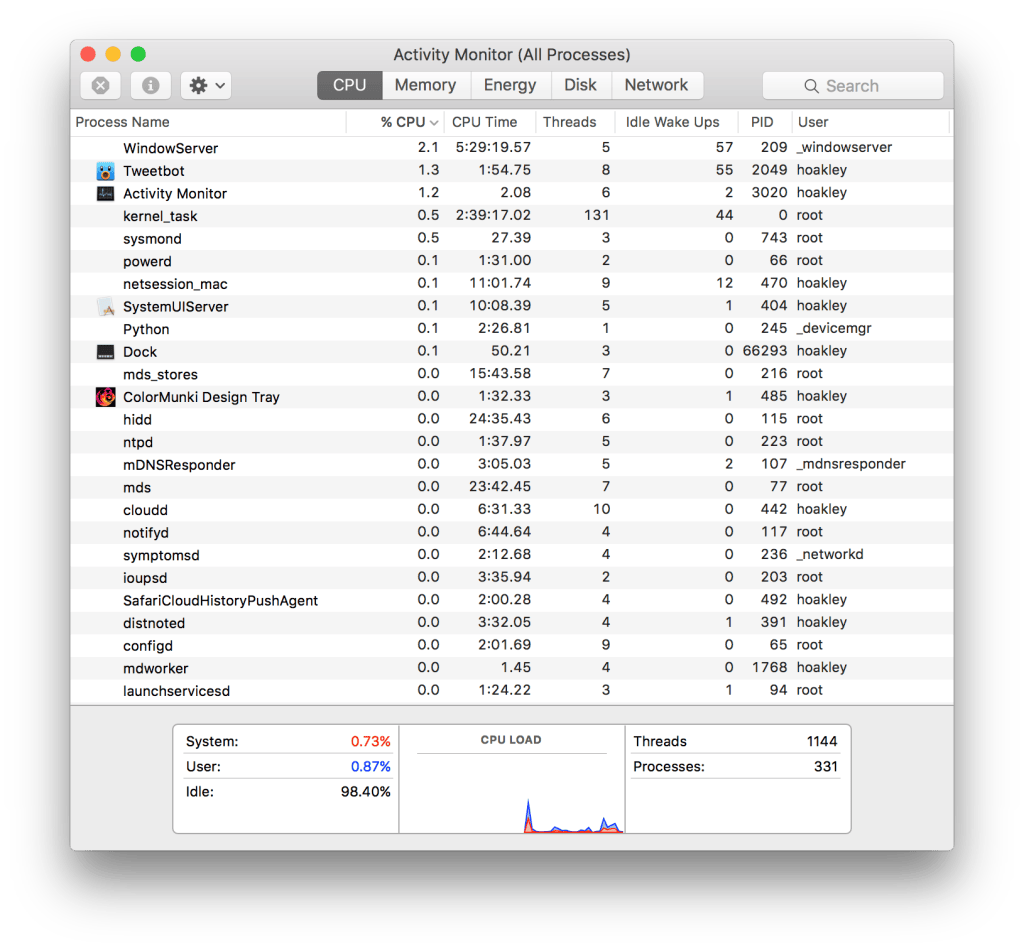Click the search magnifier icon
1024x951 pixels.
point(811,86)
